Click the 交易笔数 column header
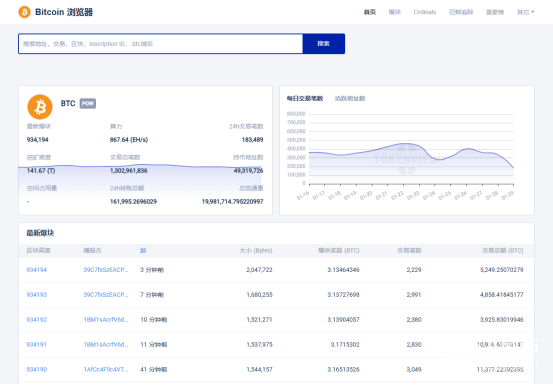553x385 pixels. click(409, 250)
